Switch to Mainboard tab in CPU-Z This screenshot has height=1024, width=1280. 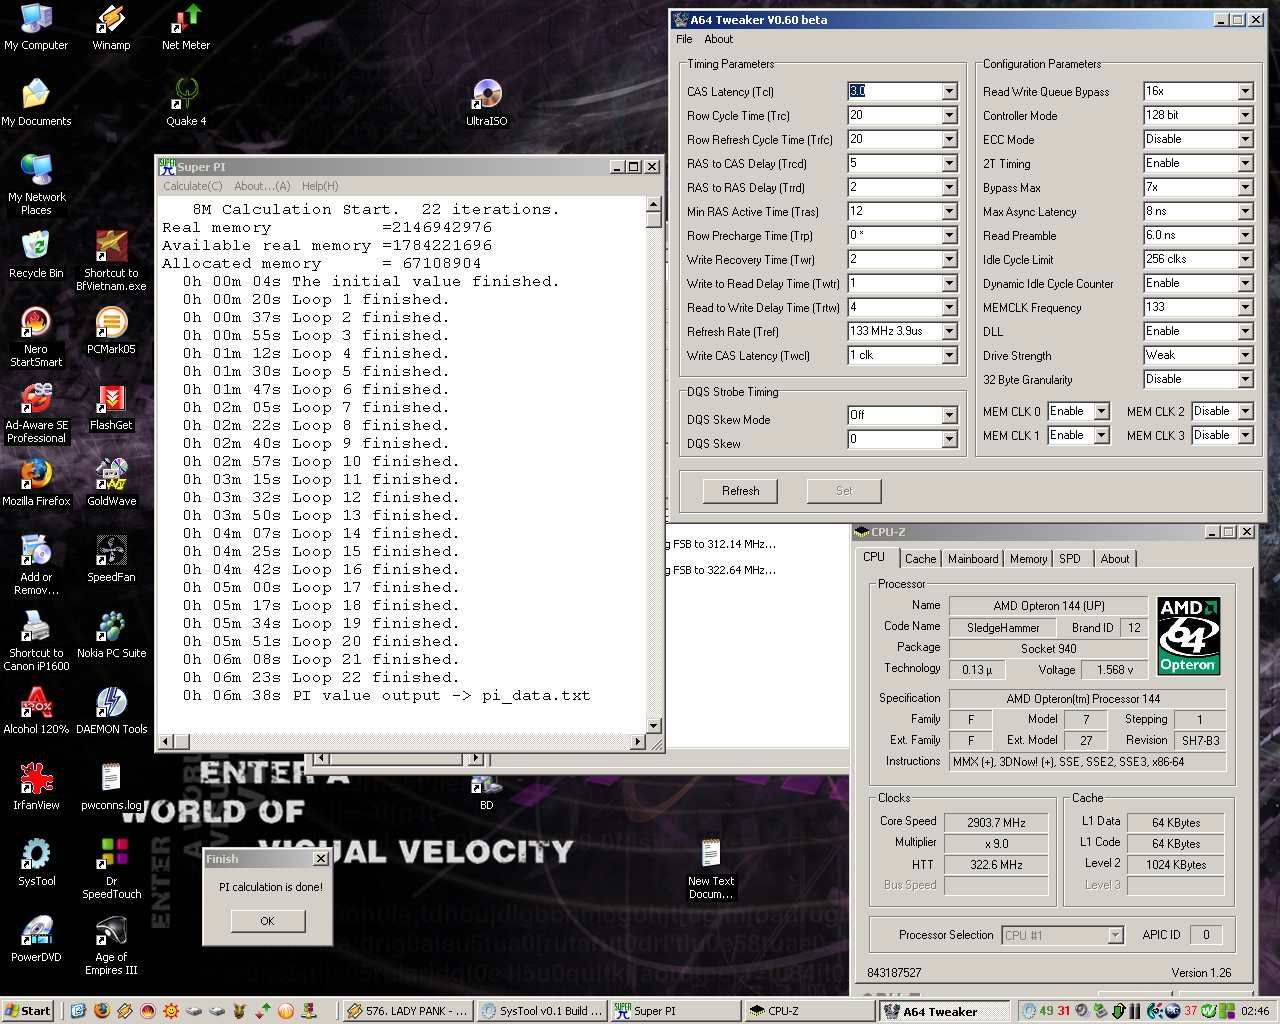[973, 559]
